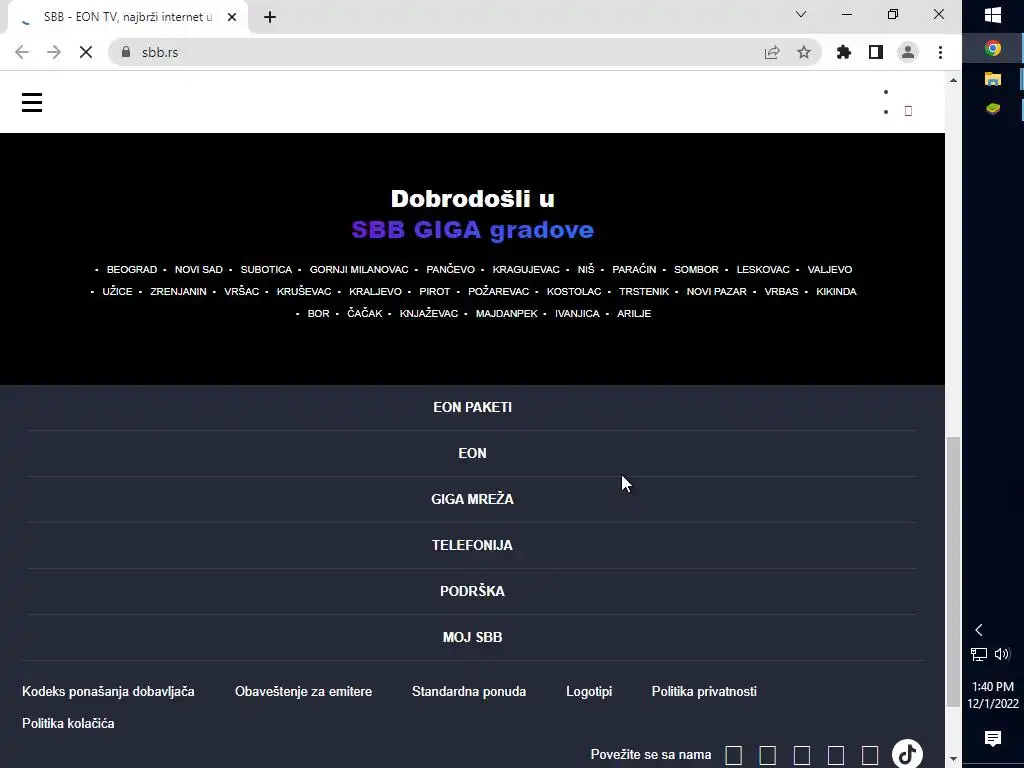Share this page via address bar icon
This screenshot has height=768, width=1024.
pos(772,52)
